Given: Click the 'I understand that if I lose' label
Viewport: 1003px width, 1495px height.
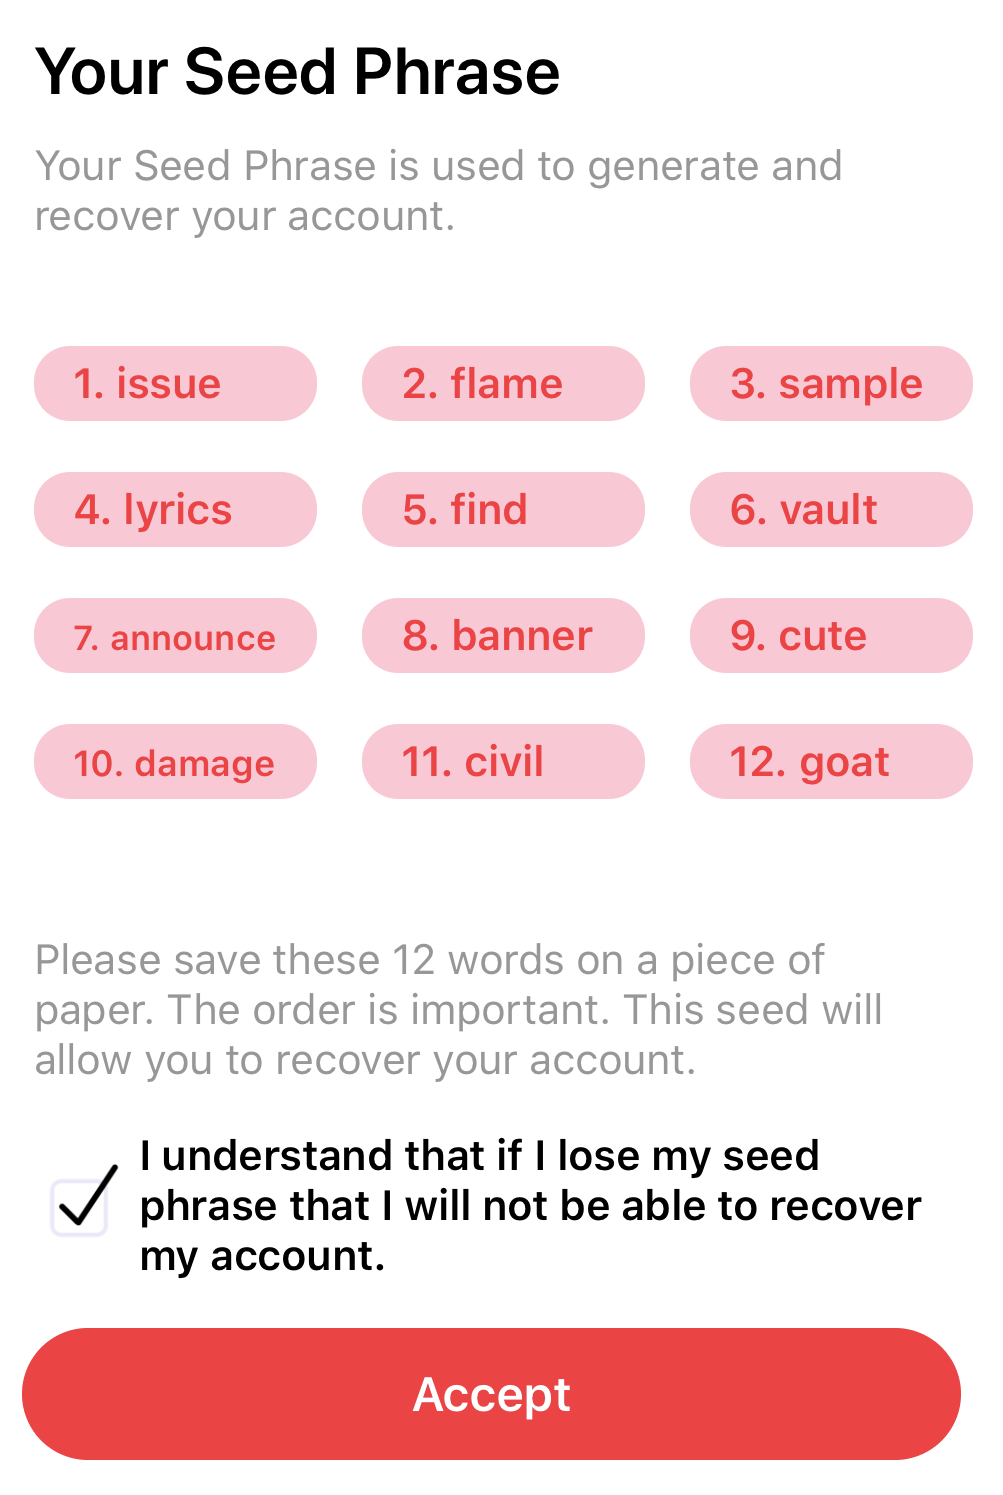Looking at the screenshot, I should pos(480,1156).
